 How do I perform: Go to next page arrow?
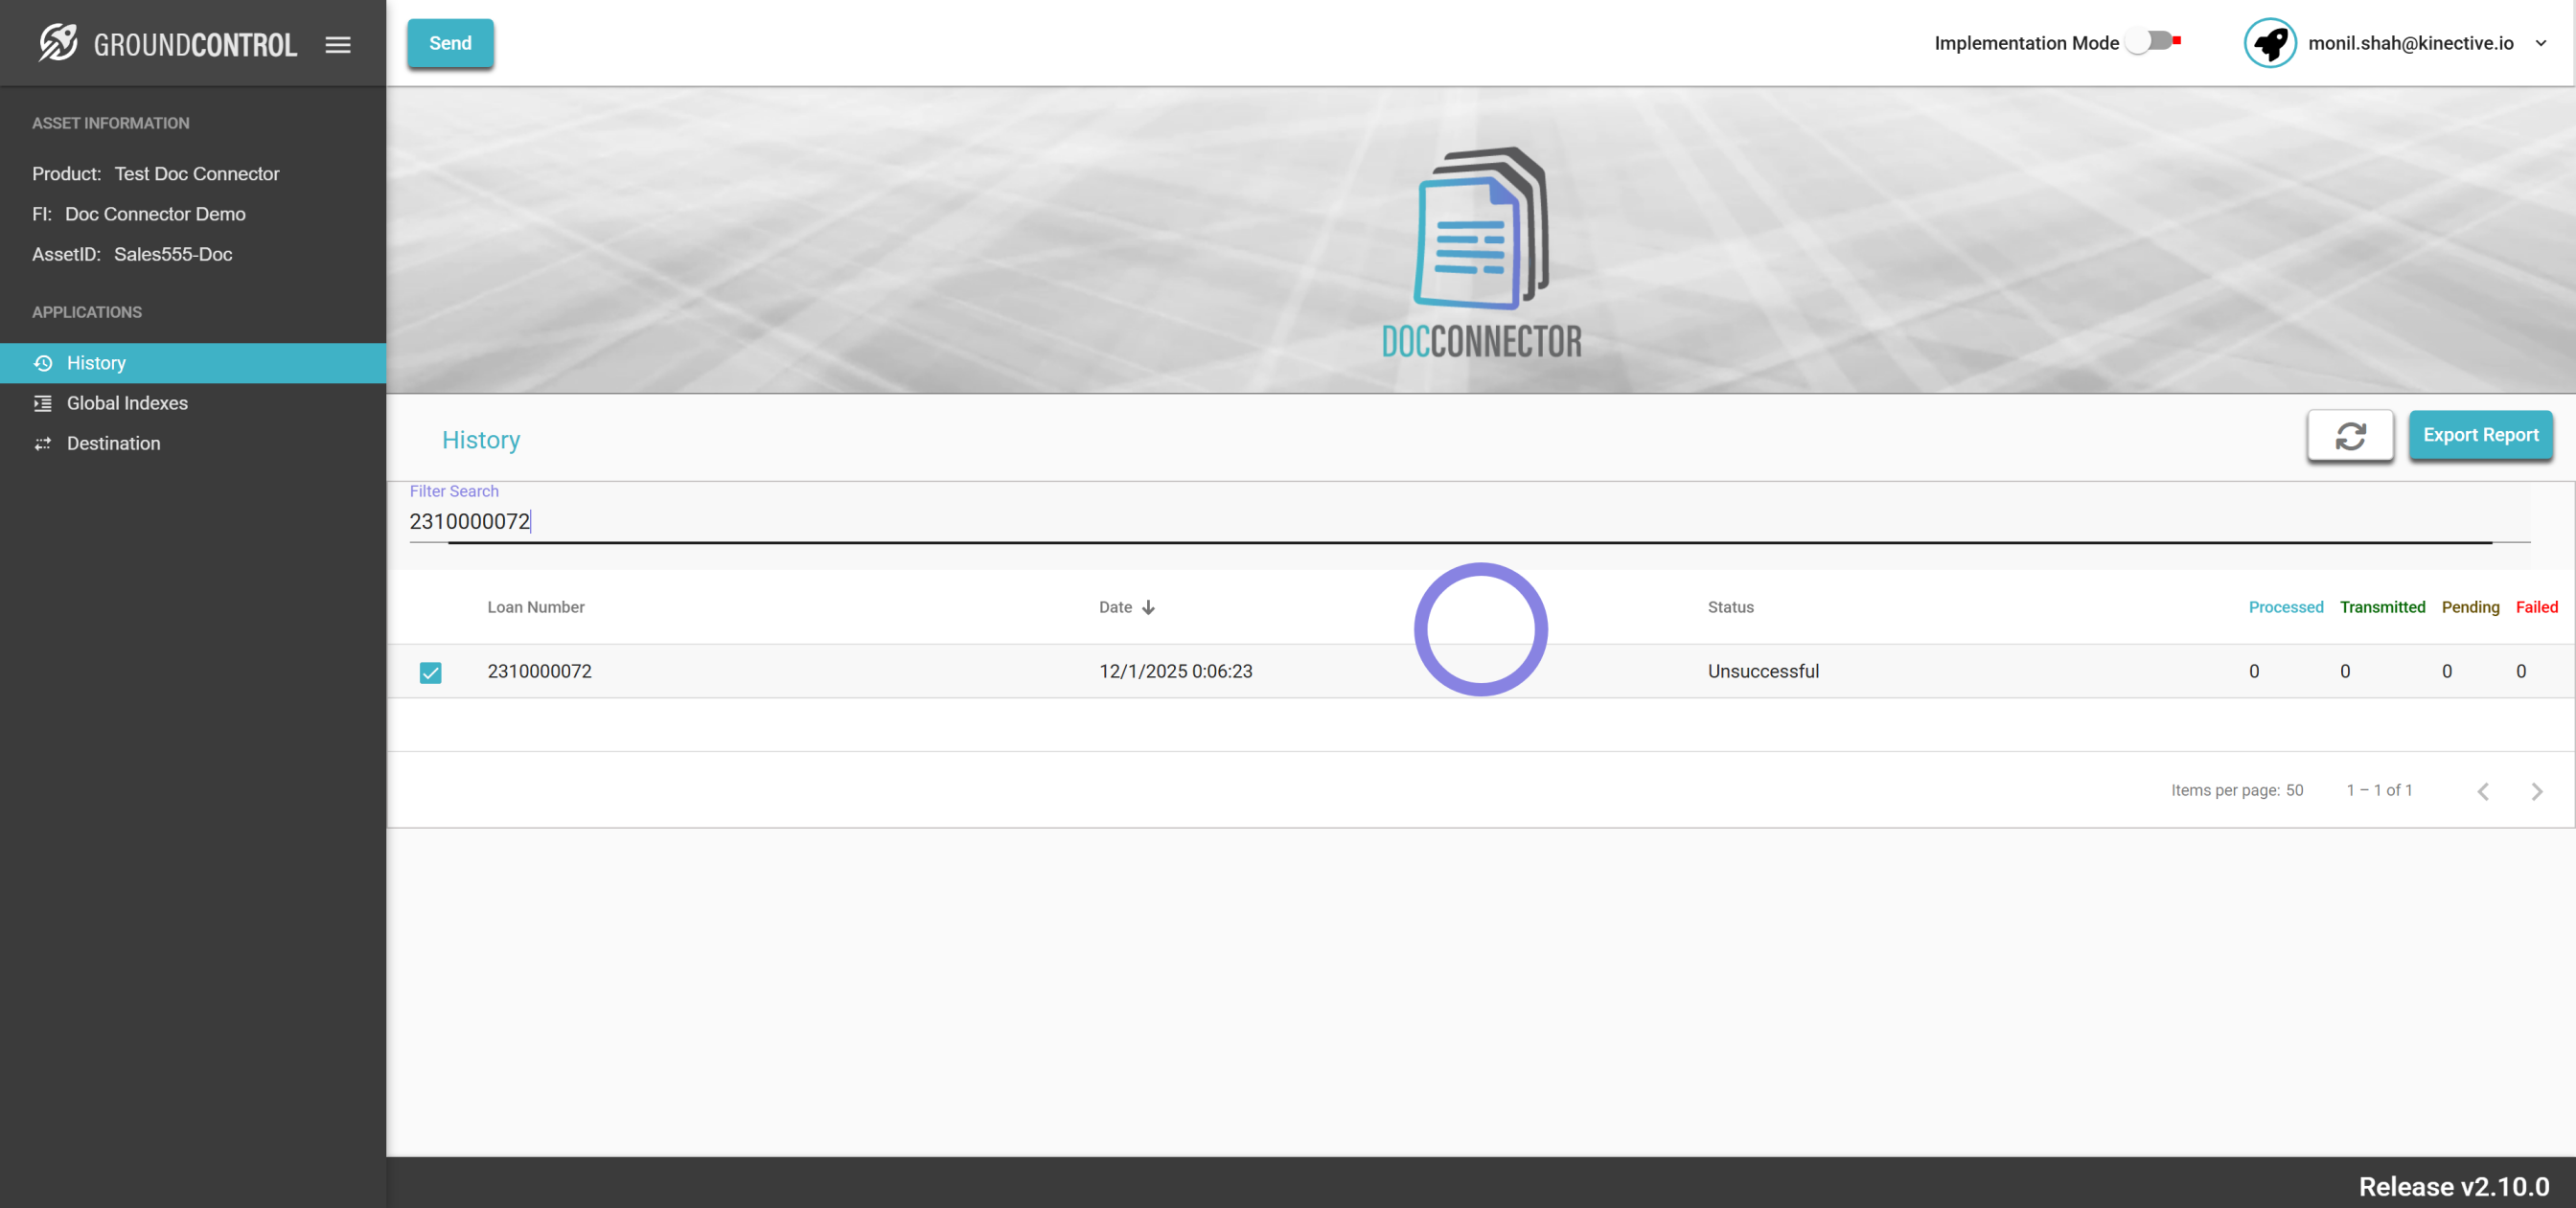coord(2536,791)
